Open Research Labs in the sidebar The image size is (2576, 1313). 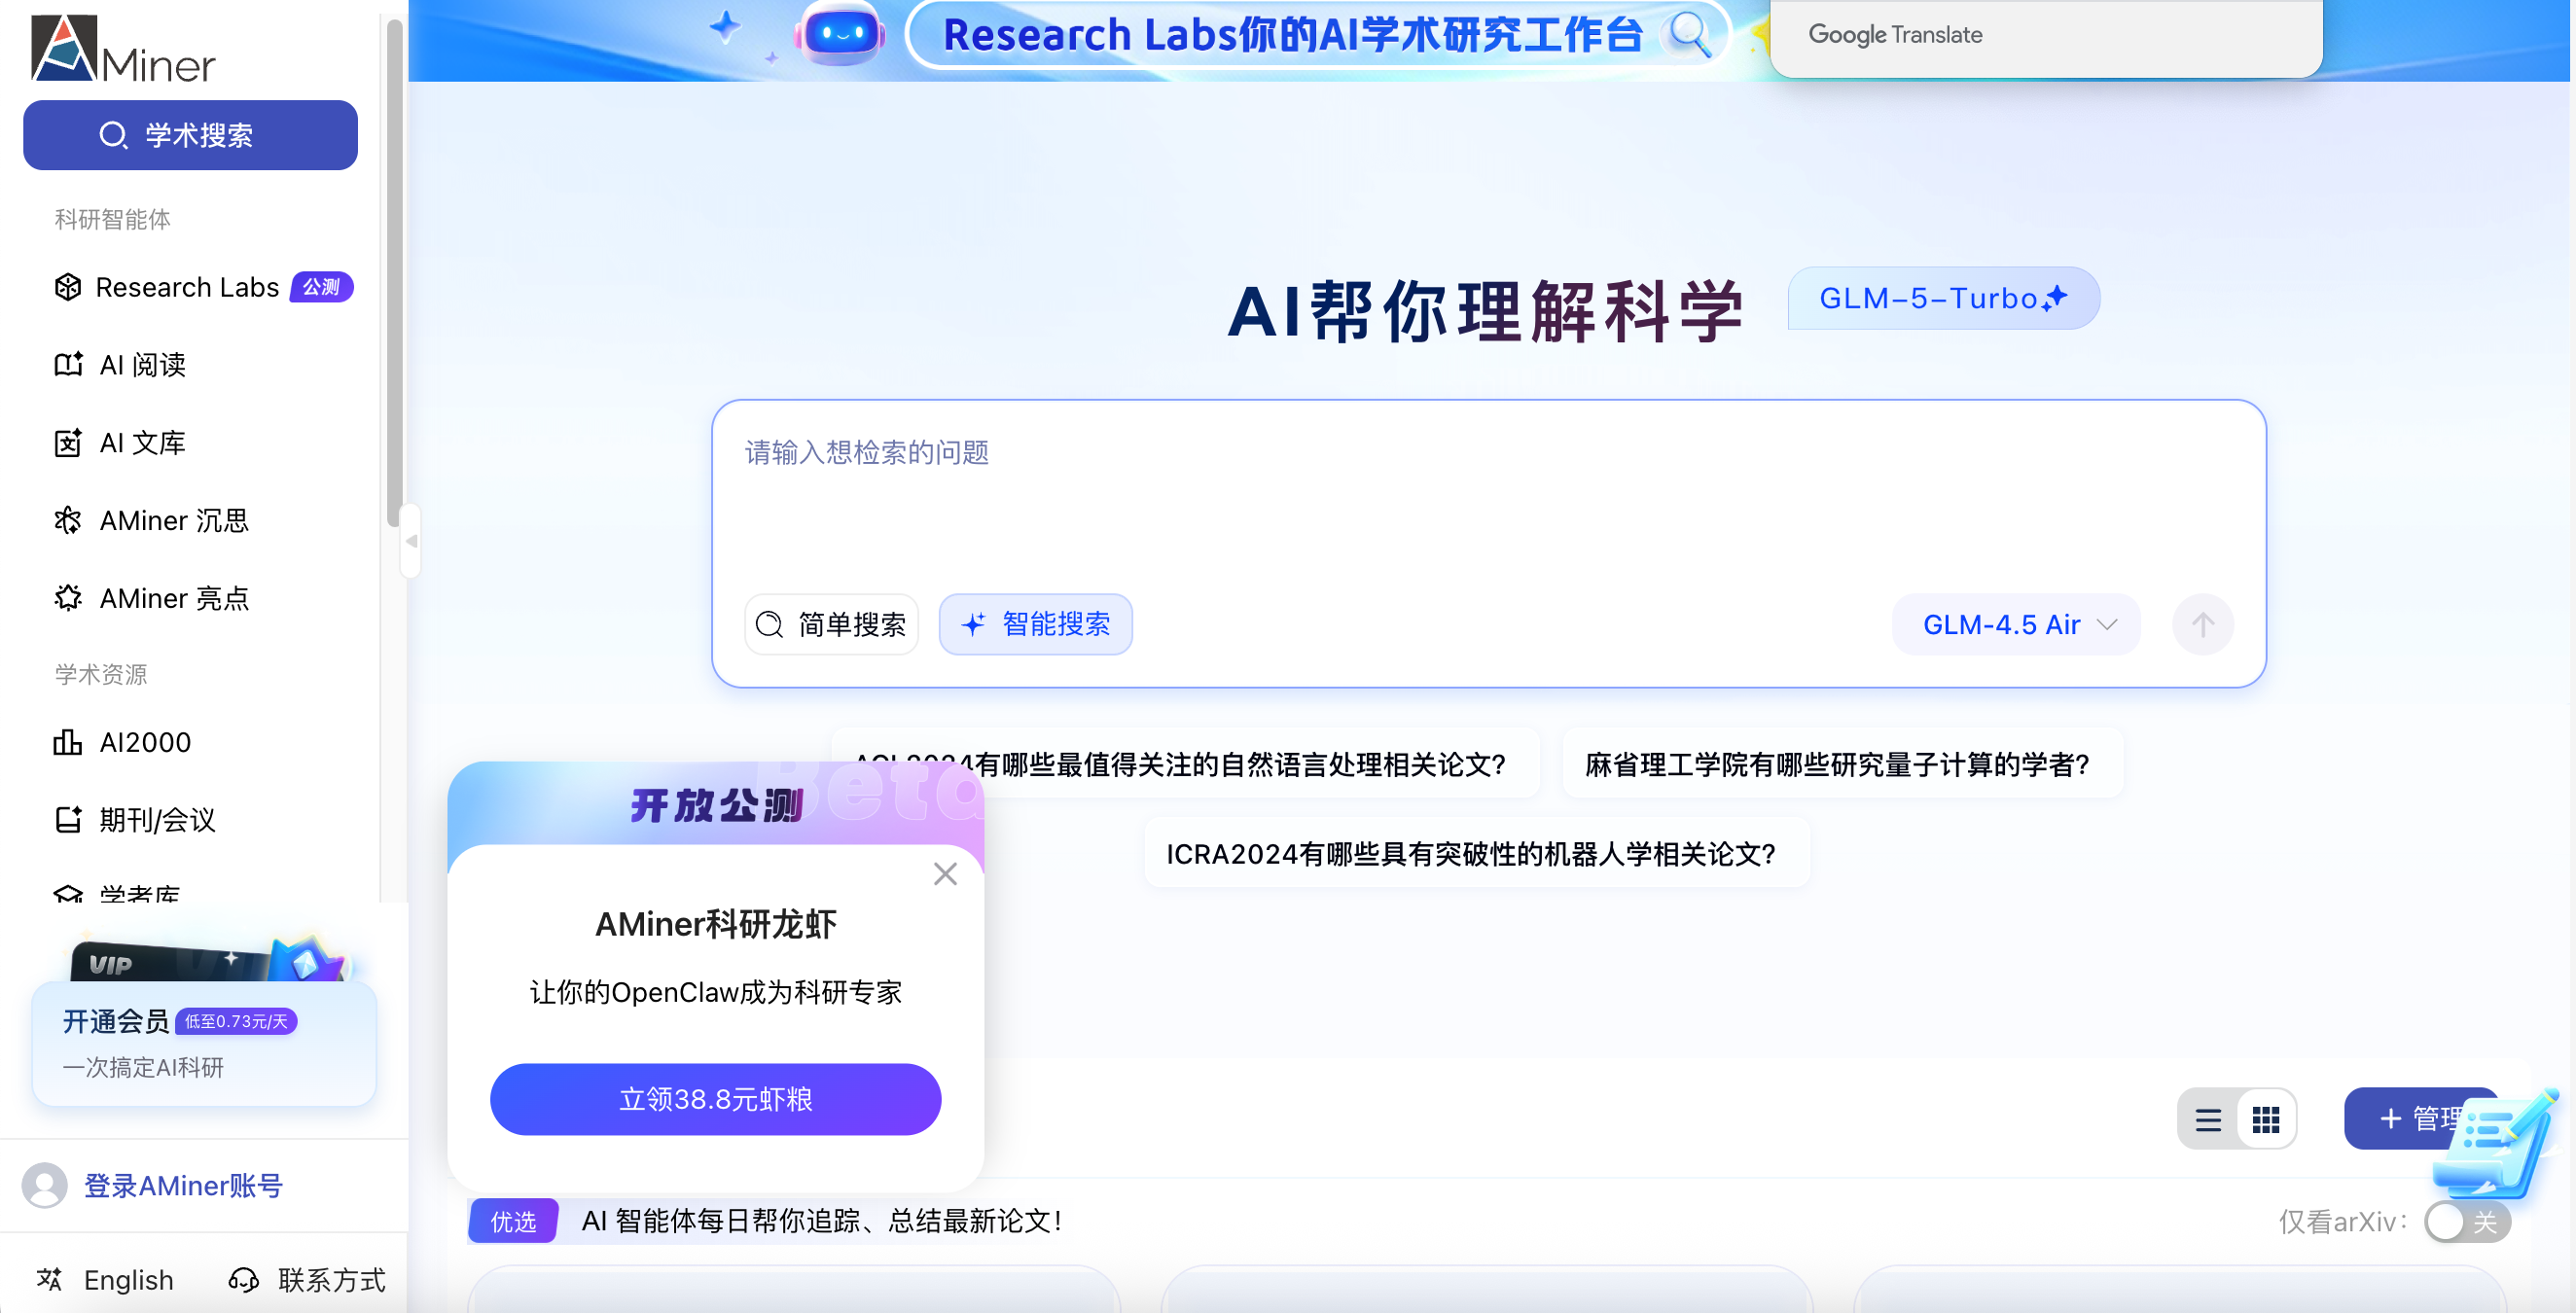point(186,287)
